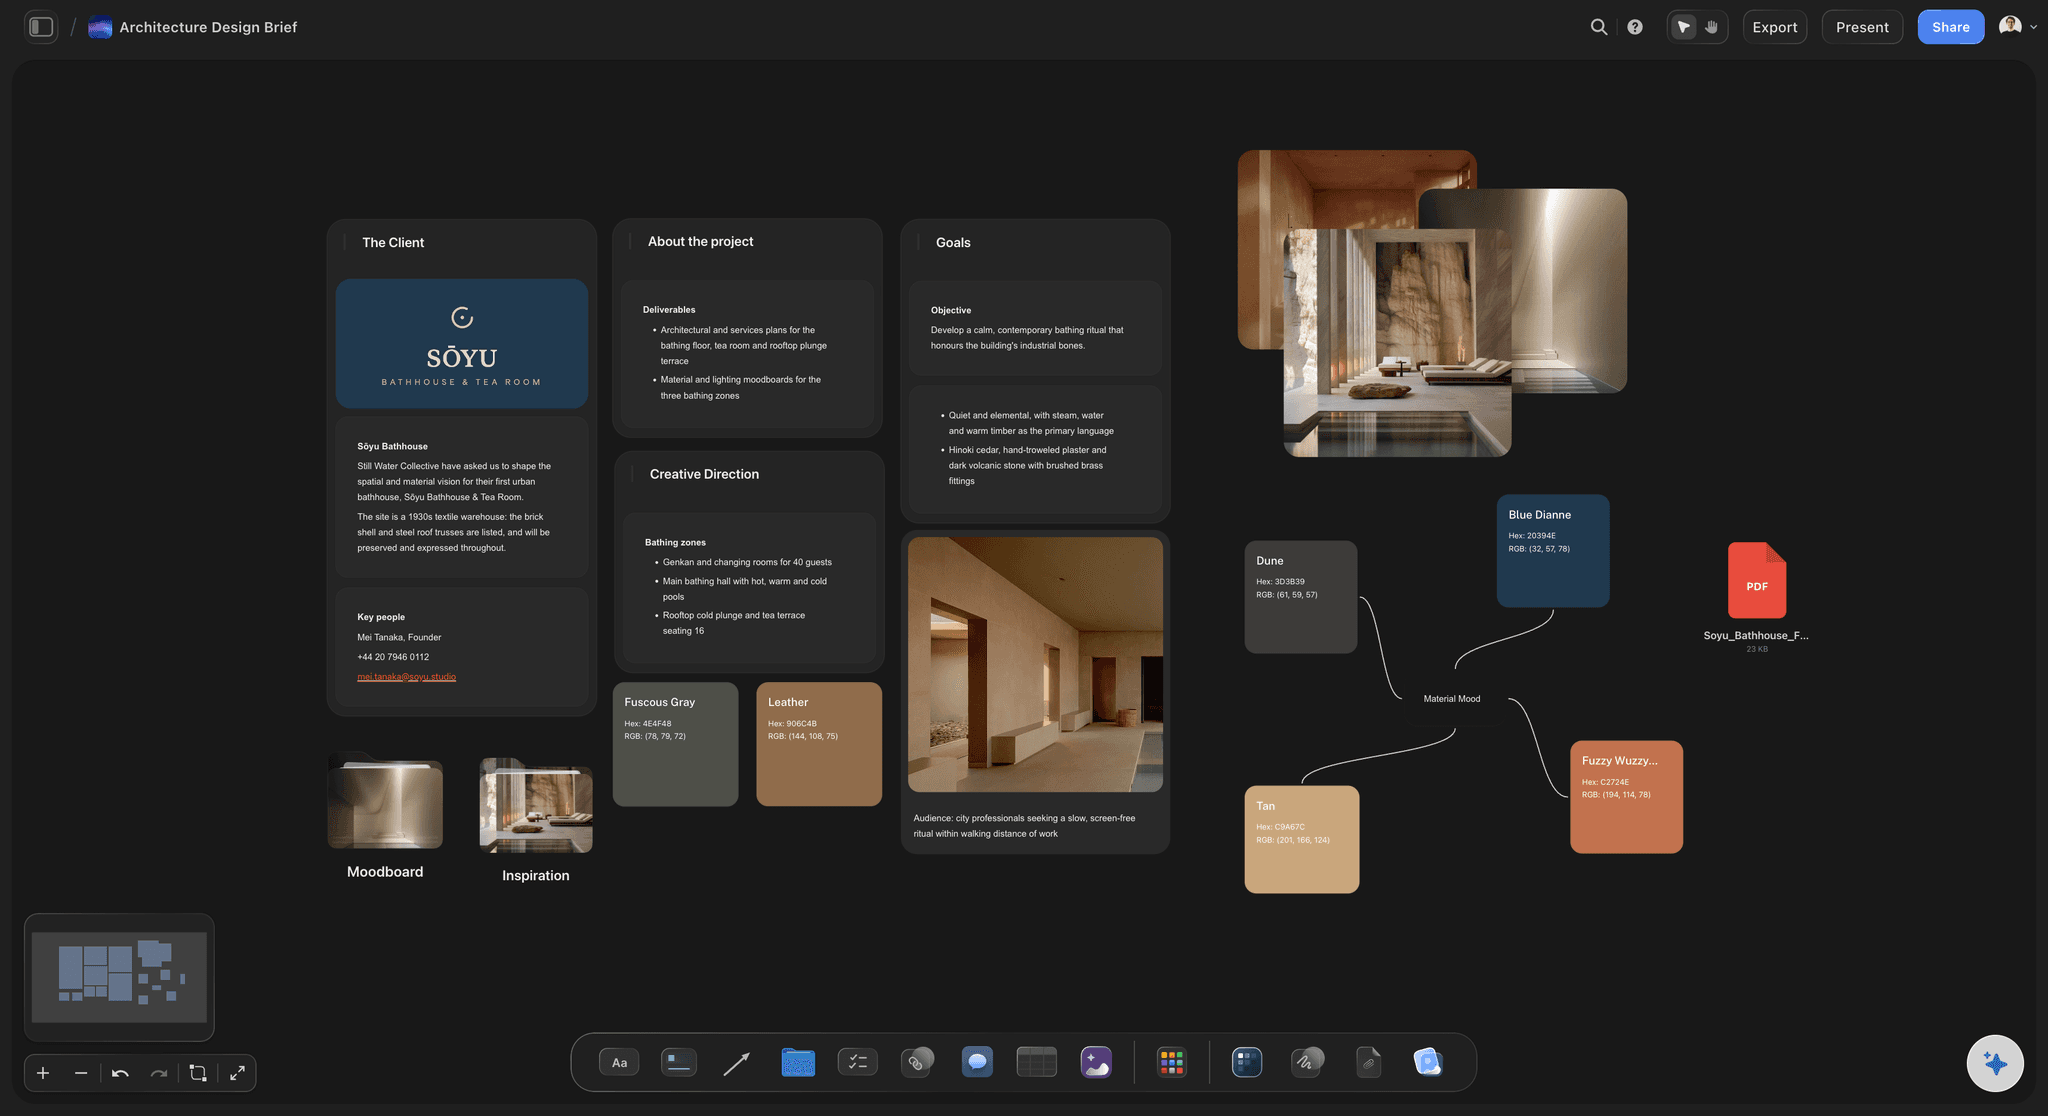This screenshot has width=2048, height=1116.
Task: Expand canvas to fullscreen arrows
Action: coord(237,1073)
